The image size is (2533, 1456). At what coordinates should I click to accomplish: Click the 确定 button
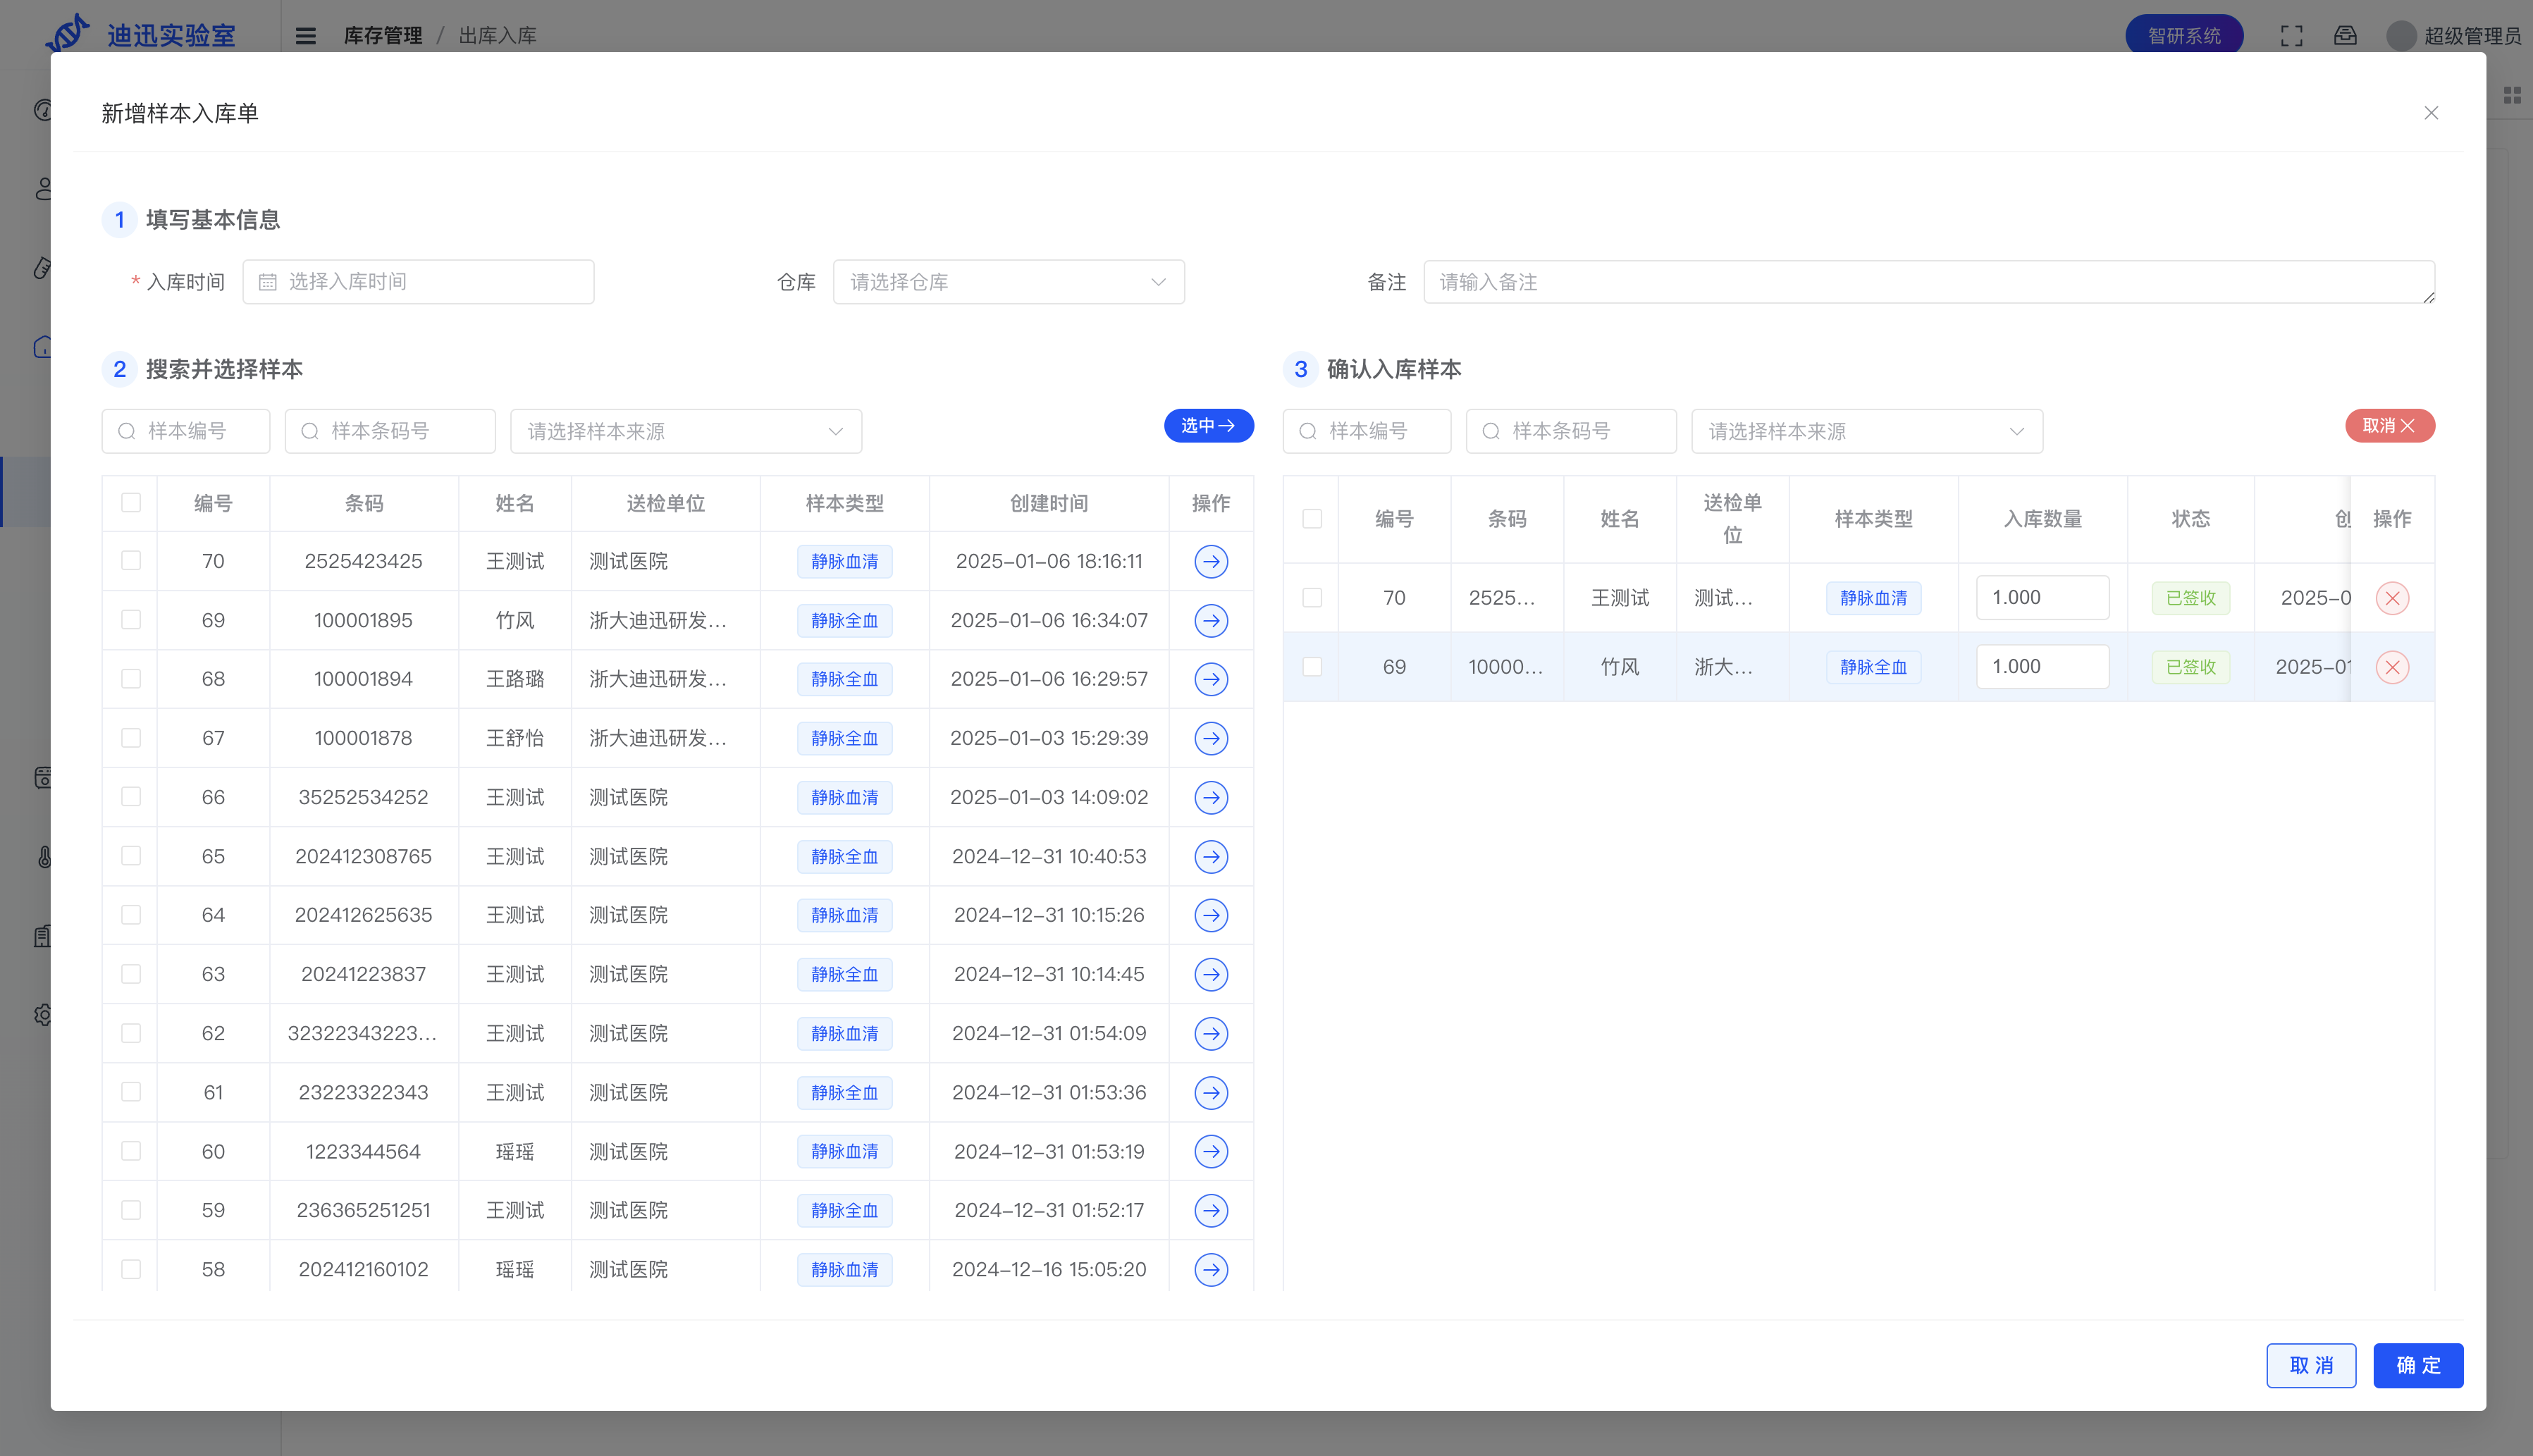point(2418,1365)
